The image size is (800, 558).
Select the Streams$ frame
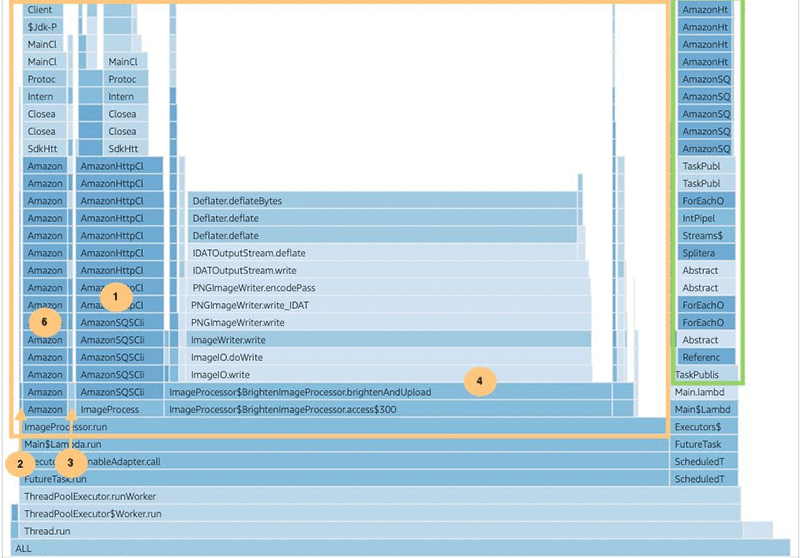tap(706, 236)
